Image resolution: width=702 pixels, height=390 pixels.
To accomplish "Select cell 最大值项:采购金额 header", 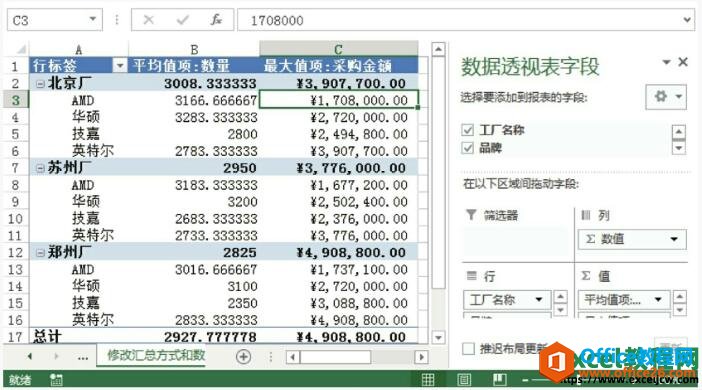I will [x=338, y=66].
